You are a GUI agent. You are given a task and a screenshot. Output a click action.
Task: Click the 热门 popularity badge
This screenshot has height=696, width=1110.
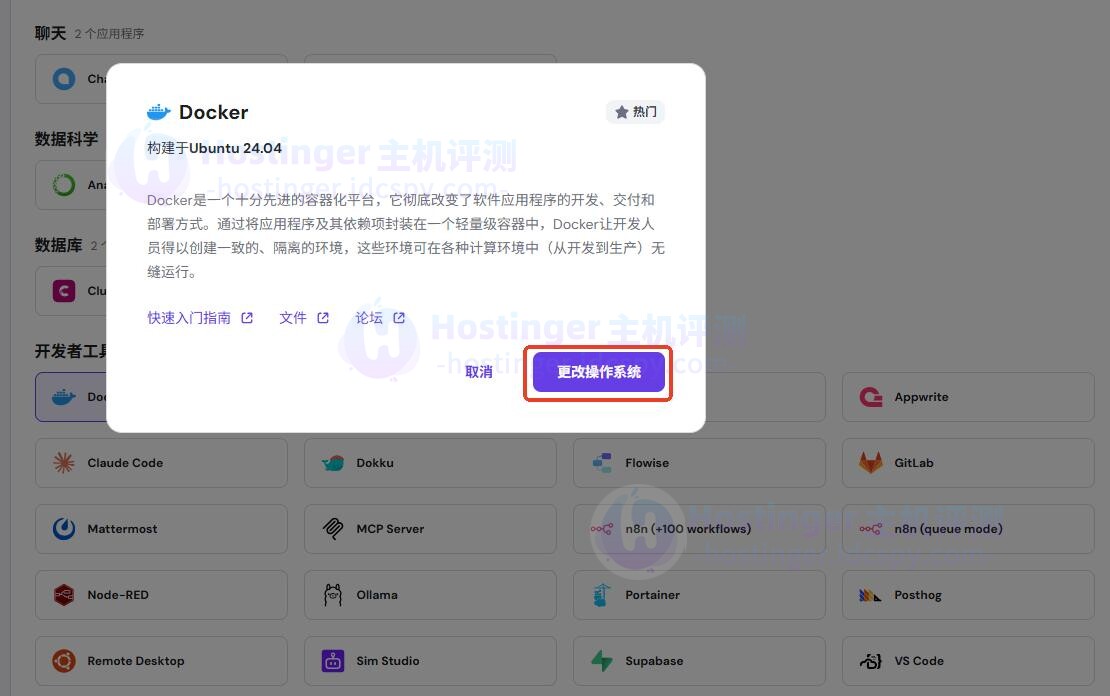[636, 111]
